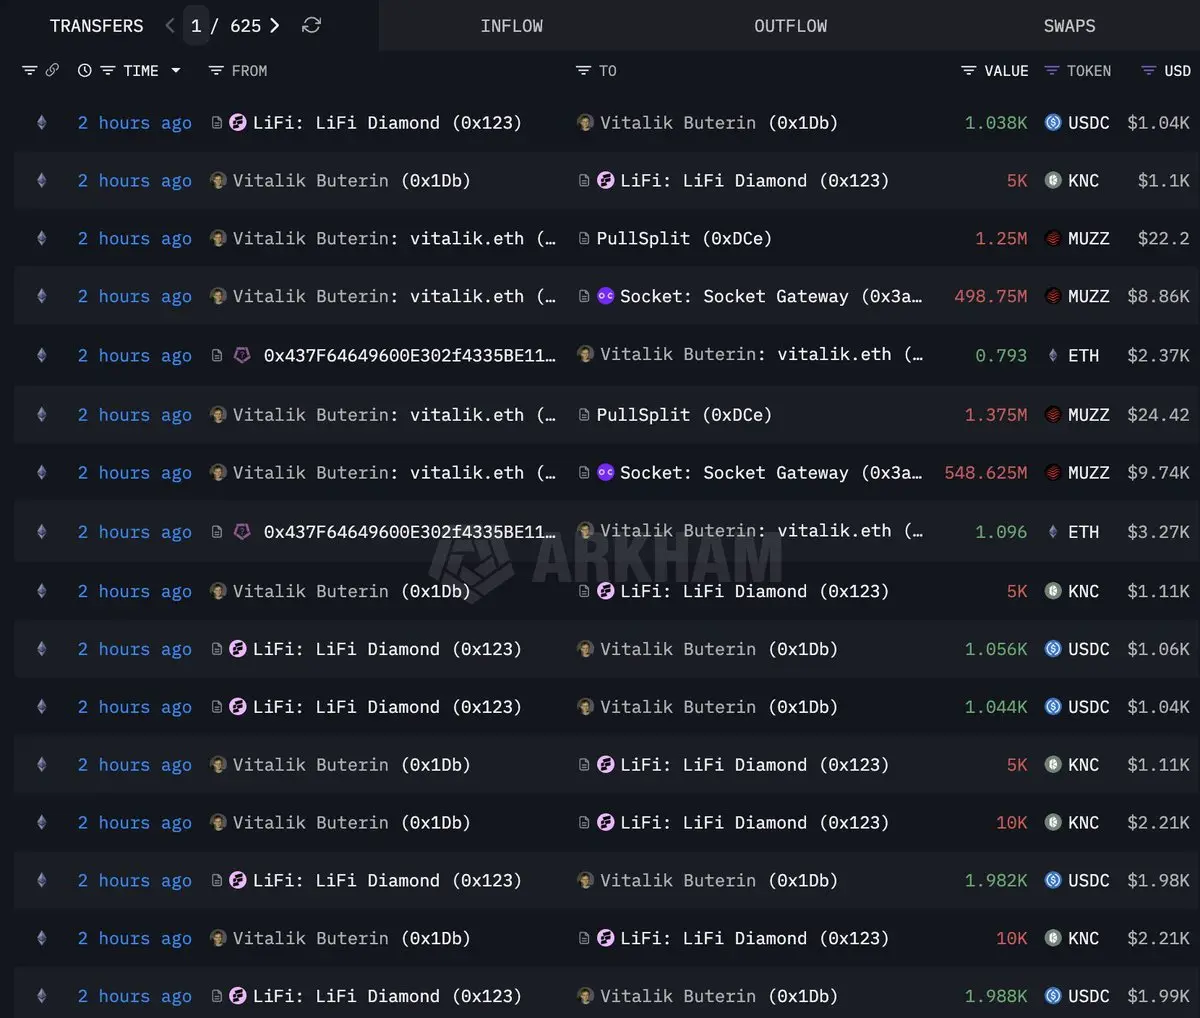Click time link in 1.25M MUZZ row
Screen dimensions: 1200x1018
point(134,239)
